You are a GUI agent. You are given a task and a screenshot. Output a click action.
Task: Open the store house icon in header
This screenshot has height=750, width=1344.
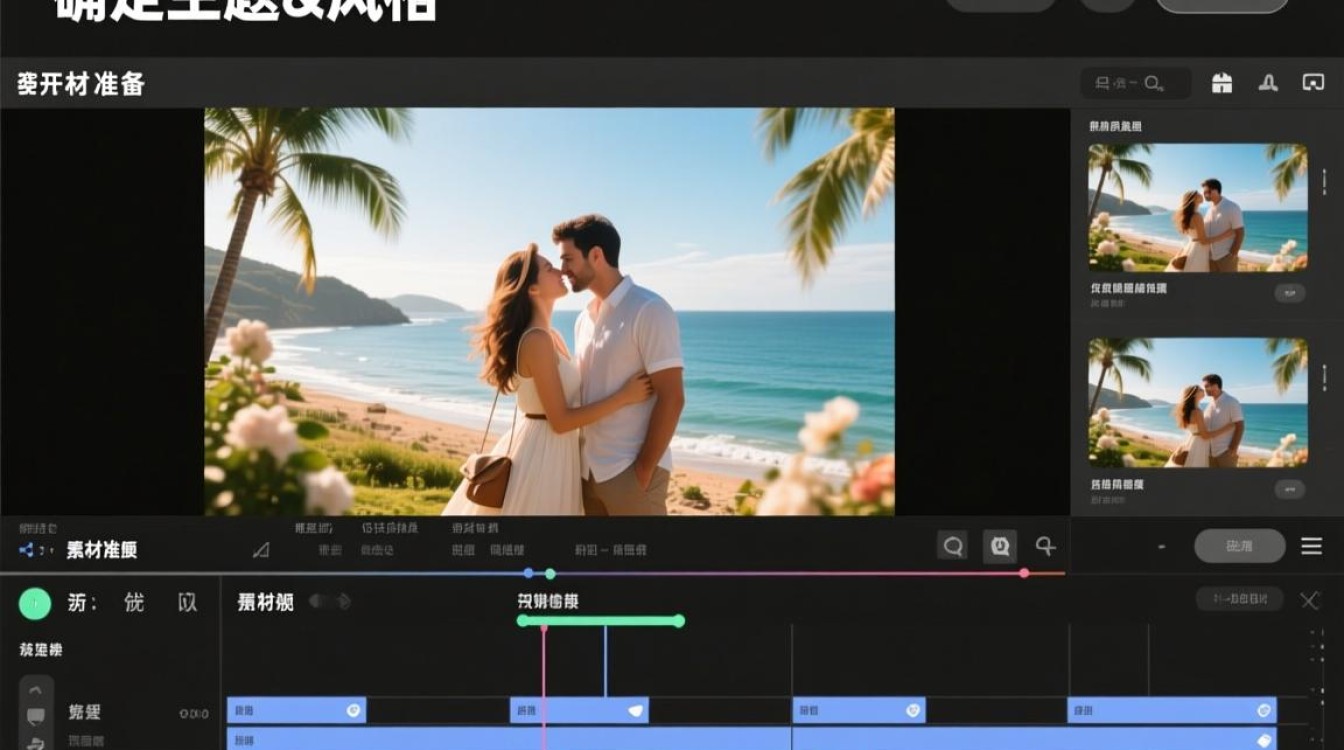[x=1222, y=83]
